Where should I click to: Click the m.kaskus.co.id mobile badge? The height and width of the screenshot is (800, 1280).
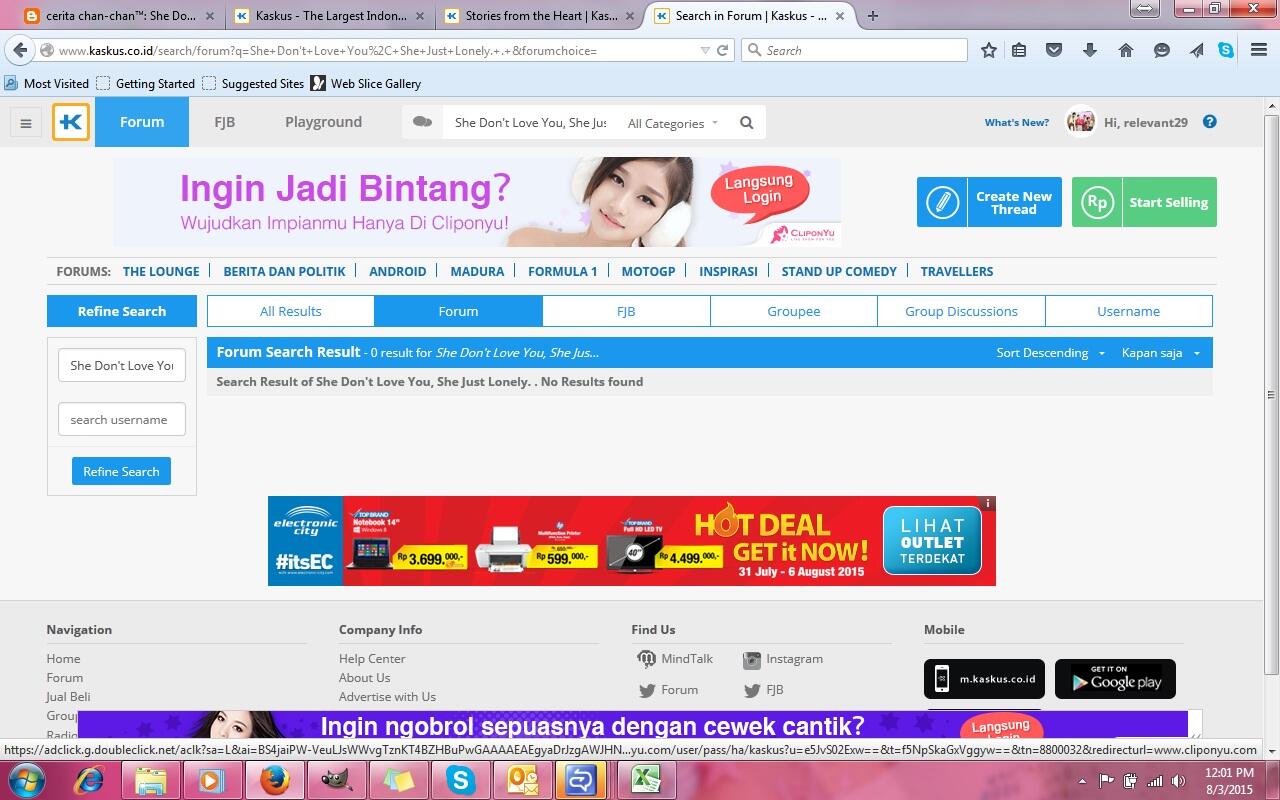(984, 679)
